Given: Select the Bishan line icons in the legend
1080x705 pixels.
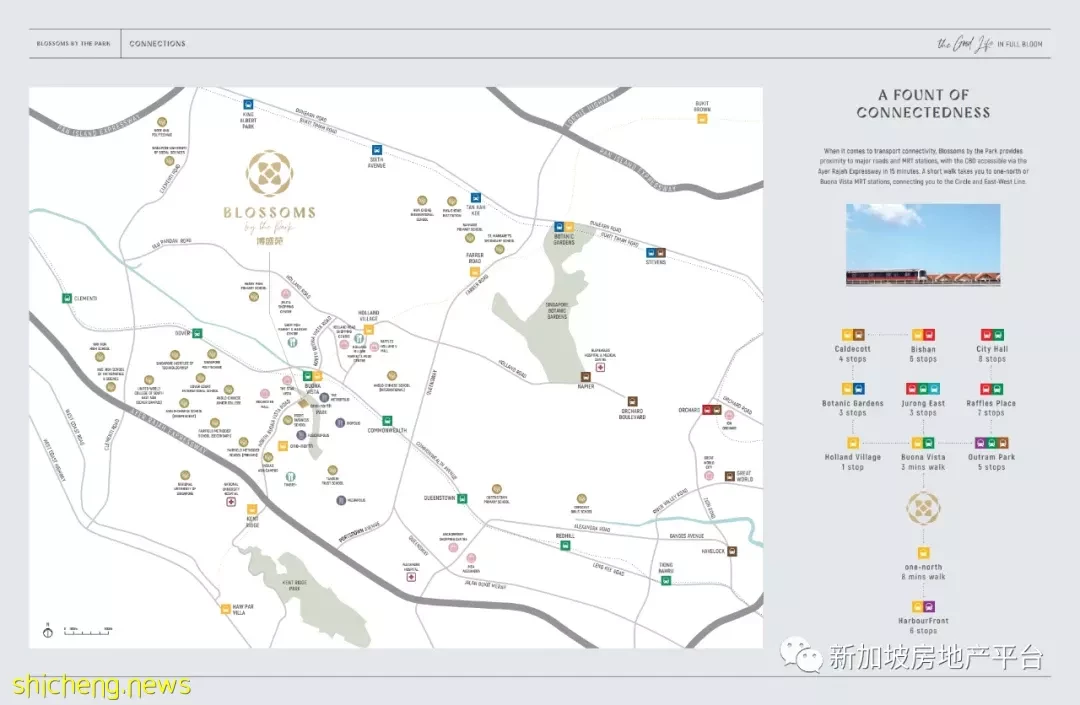Looking at the screenshot, I should 923,335.
